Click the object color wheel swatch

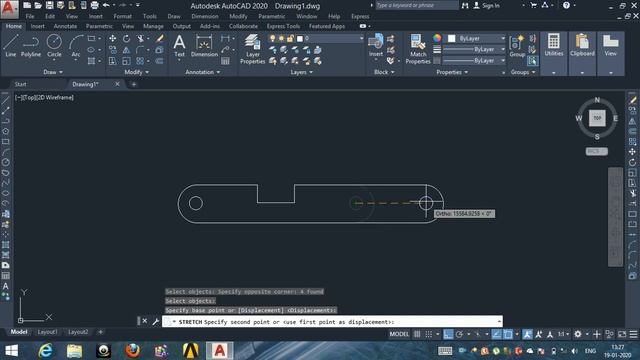(437, 38)
